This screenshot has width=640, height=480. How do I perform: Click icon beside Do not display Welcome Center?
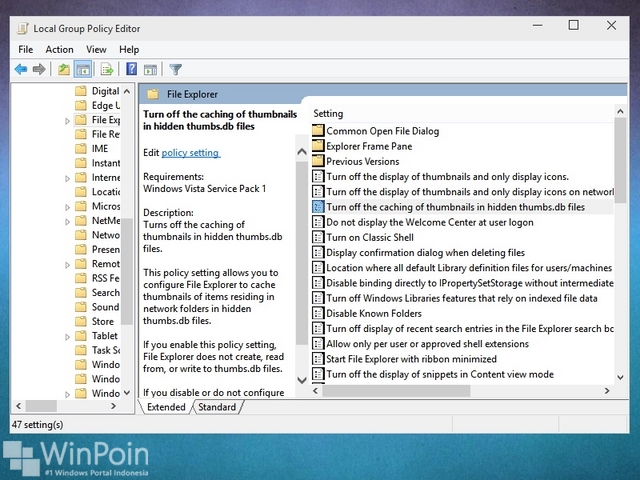pos(318,222)
